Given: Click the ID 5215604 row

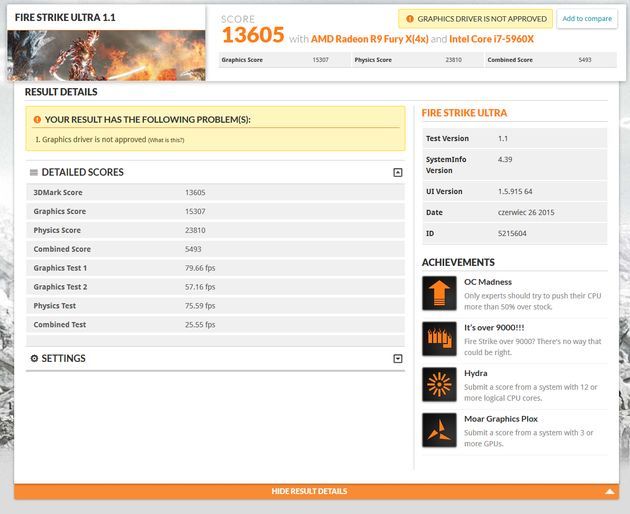Looking at the screenshot, I should [515, 233].
